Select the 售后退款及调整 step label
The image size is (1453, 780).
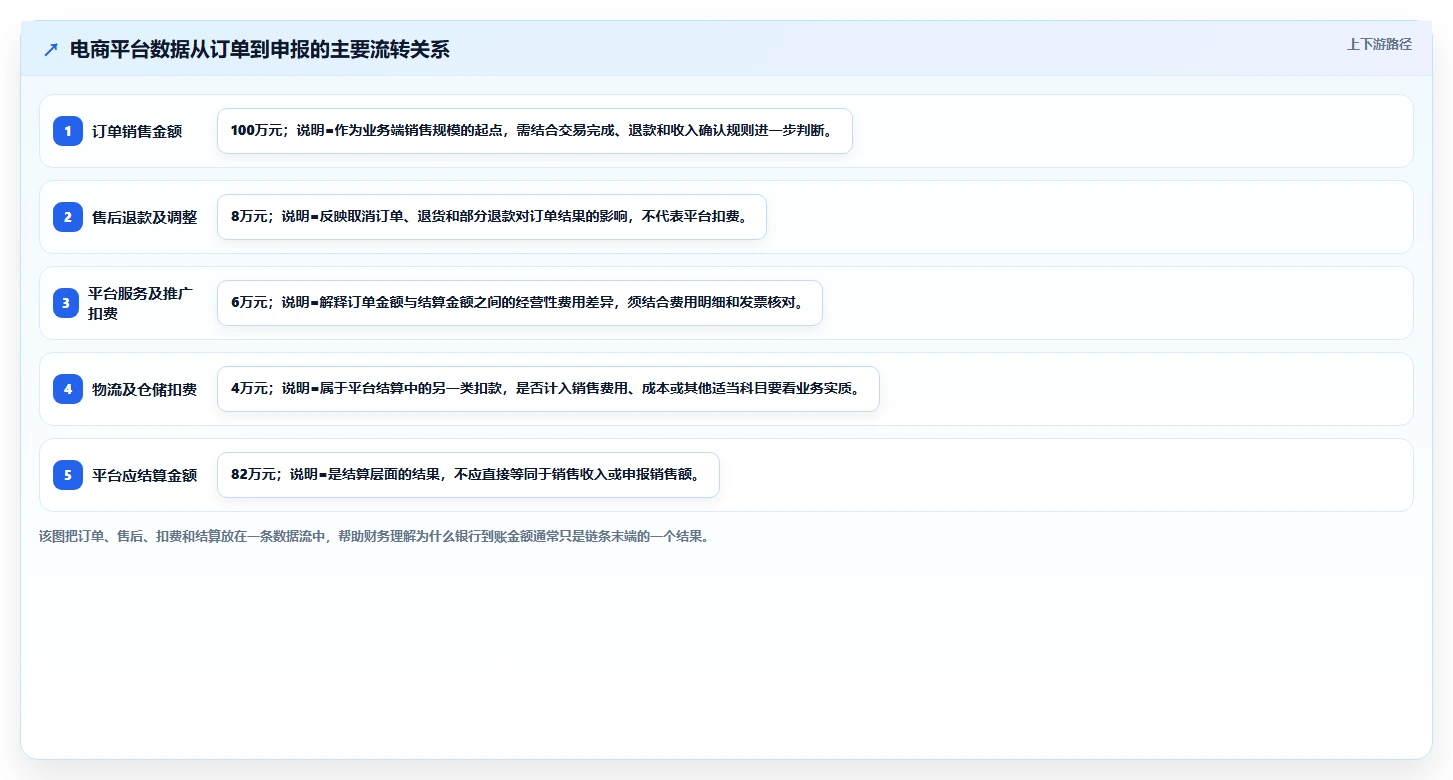(145, 217)
